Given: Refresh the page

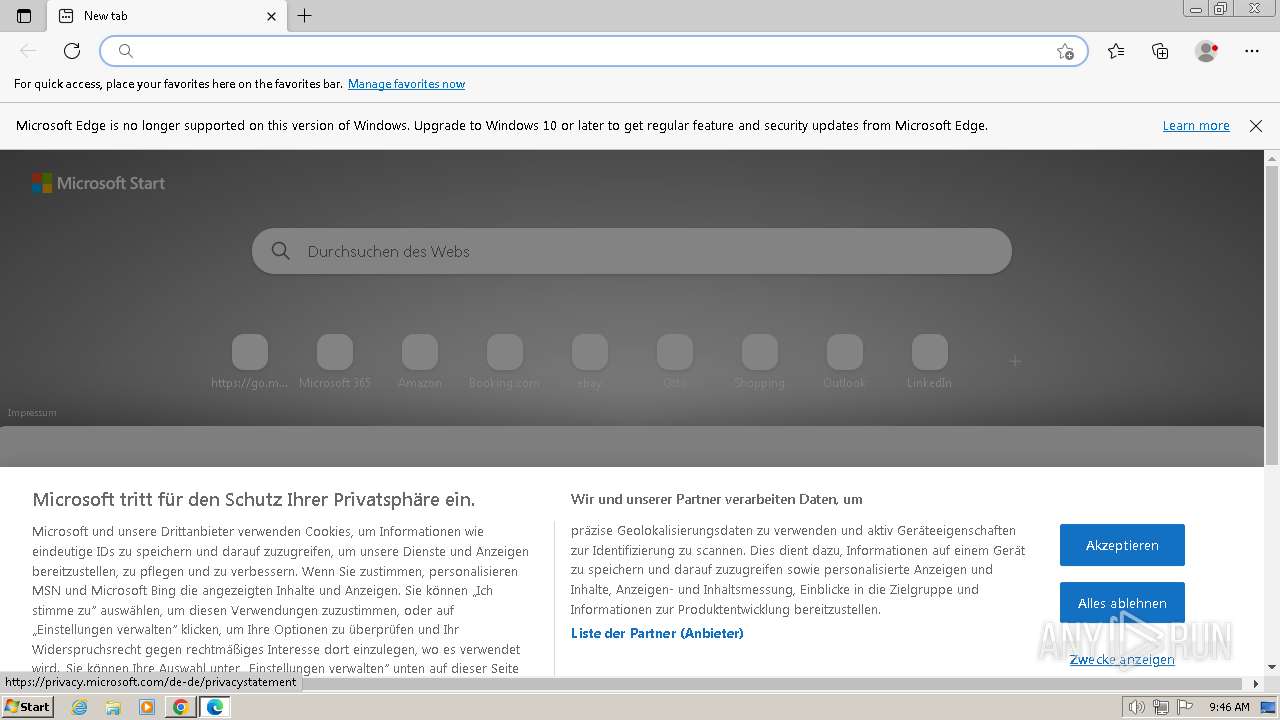Looking at the screenshot, I should pos(72,51).
